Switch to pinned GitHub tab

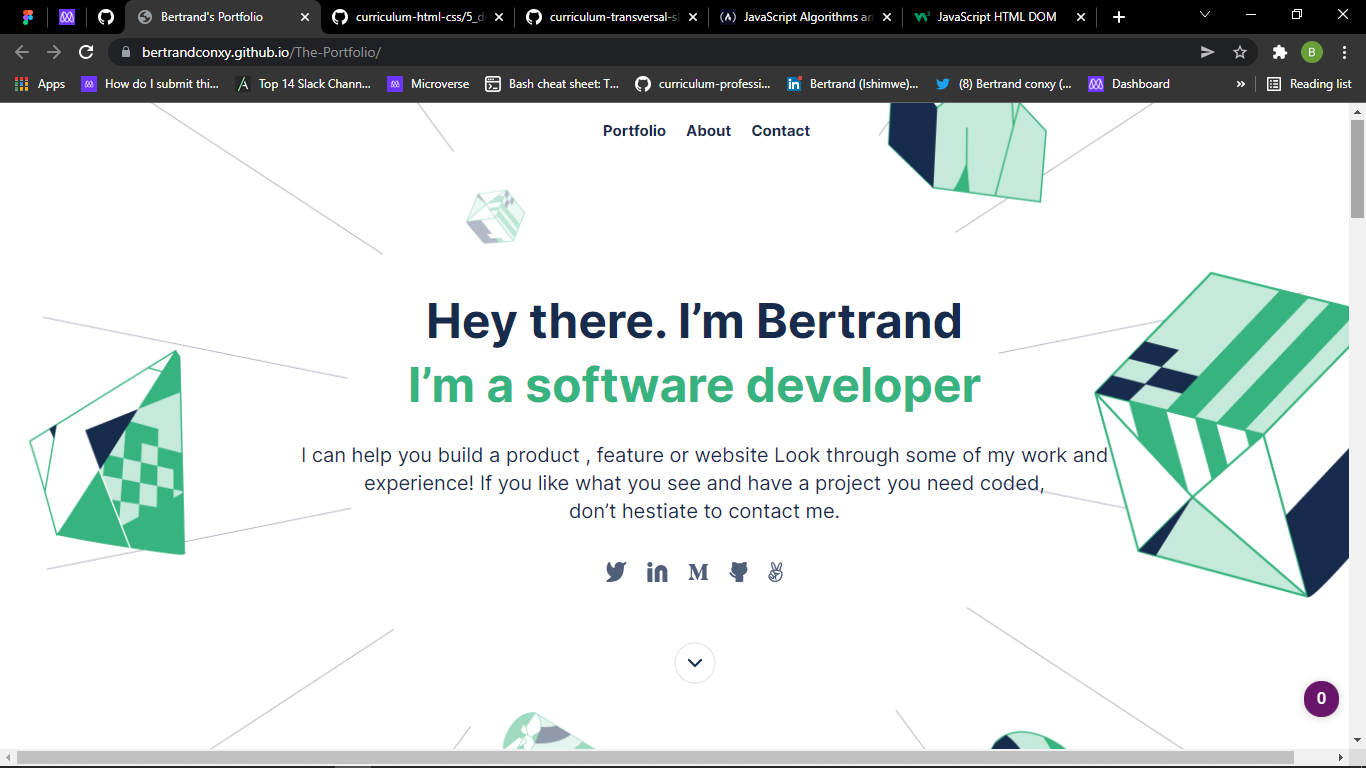[106, 17]
